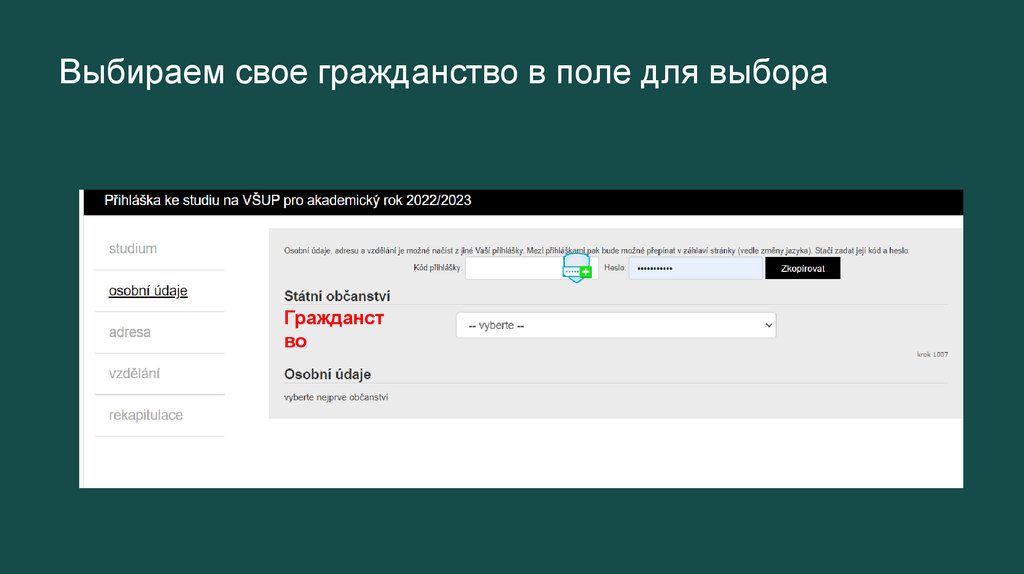Click the Kód přihlášky input field
Screen dimensions: 1024x574
[x=532, y=268]
